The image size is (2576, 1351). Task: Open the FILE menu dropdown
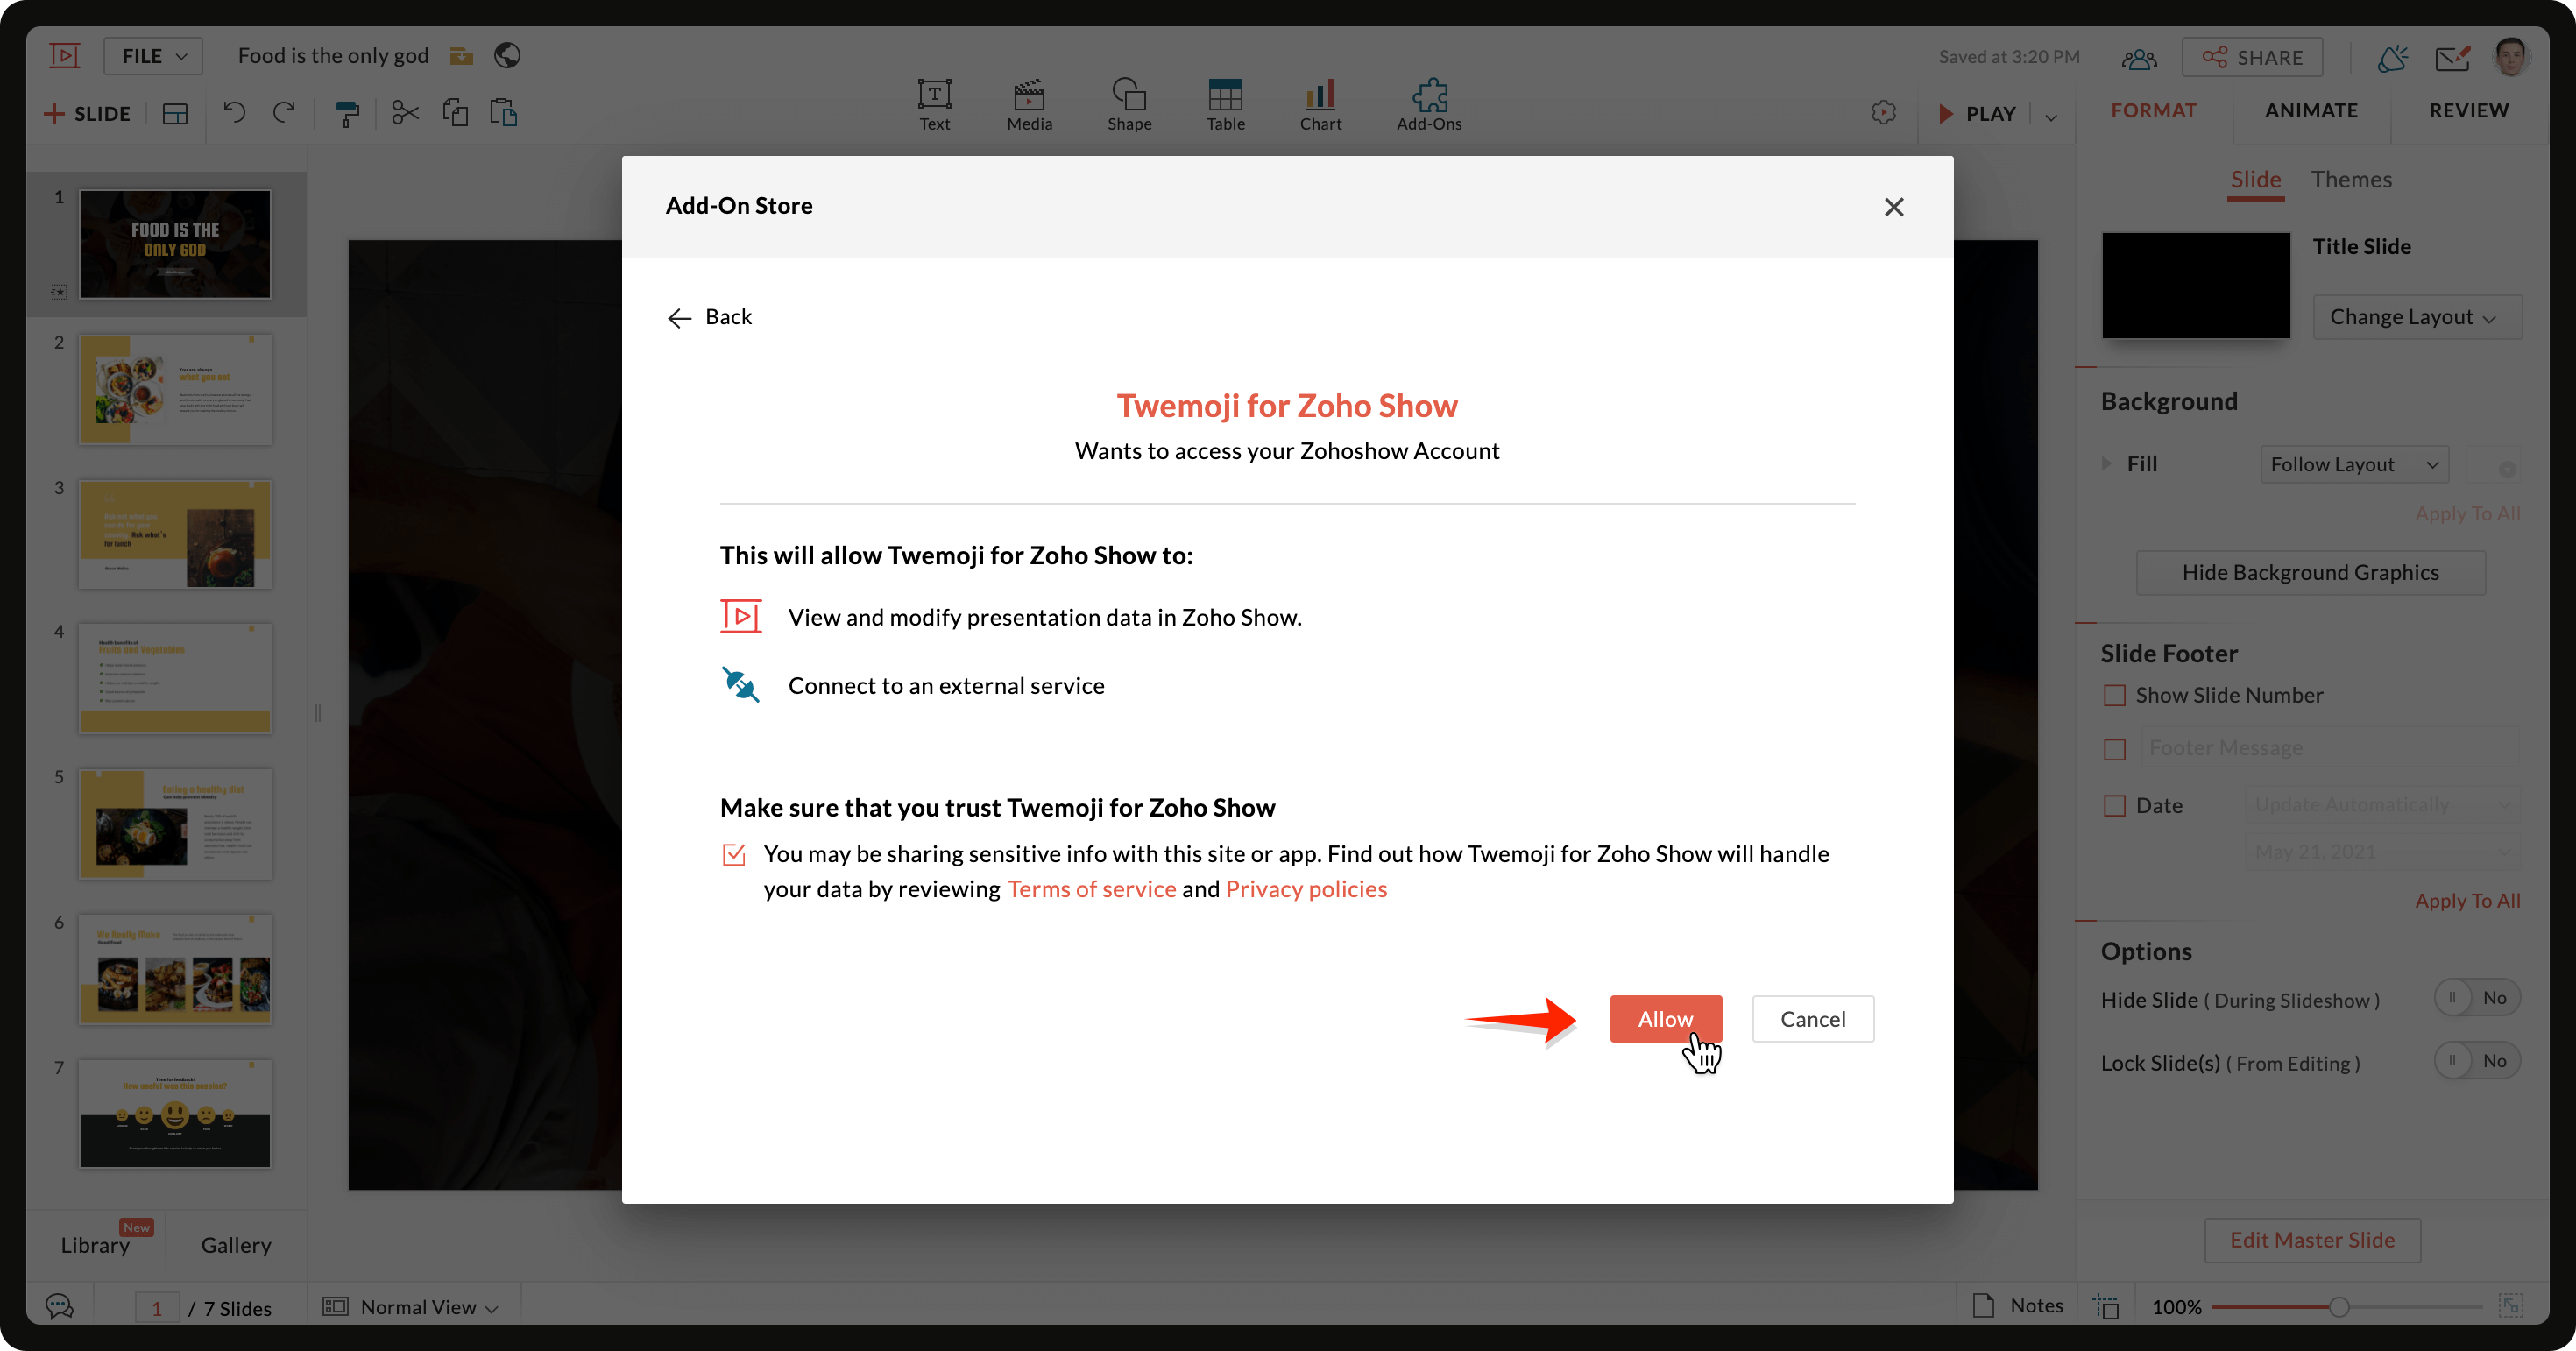coord(153,56)
